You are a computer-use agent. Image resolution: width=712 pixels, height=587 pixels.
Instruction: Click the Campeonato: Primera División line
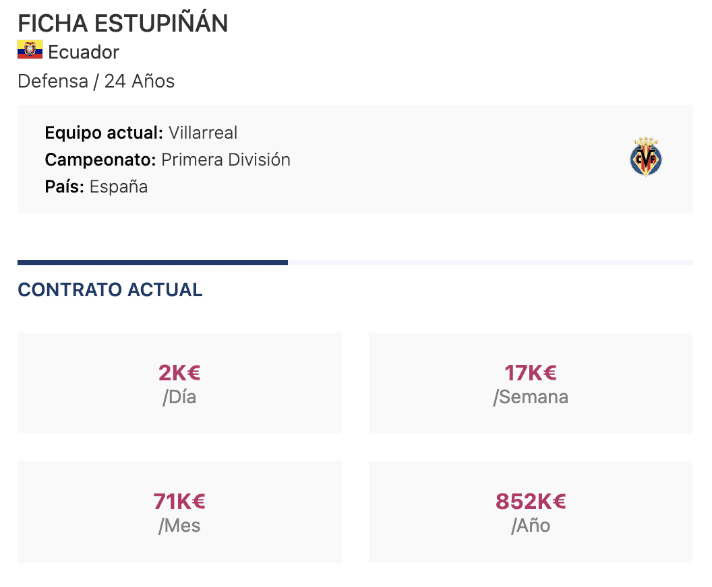[x=167, y=160]
